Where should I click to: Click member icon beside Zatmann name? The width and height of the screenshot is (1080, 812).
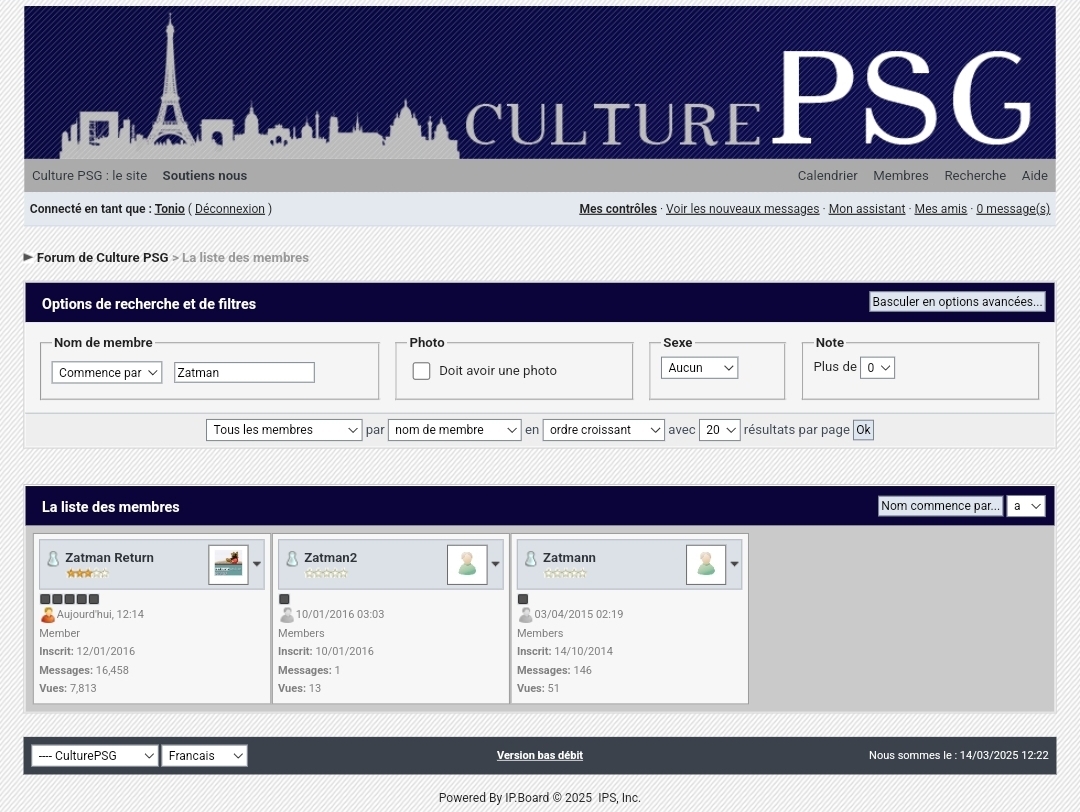531,559
